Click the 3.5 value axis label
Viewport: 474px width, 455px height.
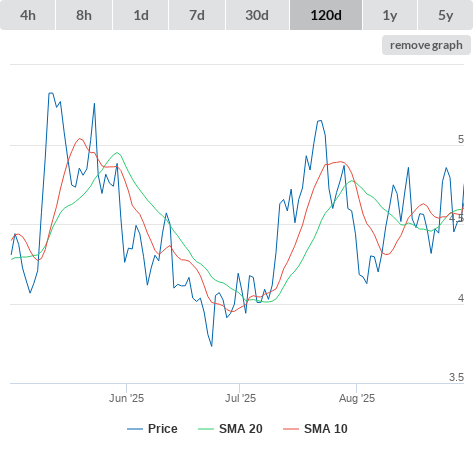[456, 377]
